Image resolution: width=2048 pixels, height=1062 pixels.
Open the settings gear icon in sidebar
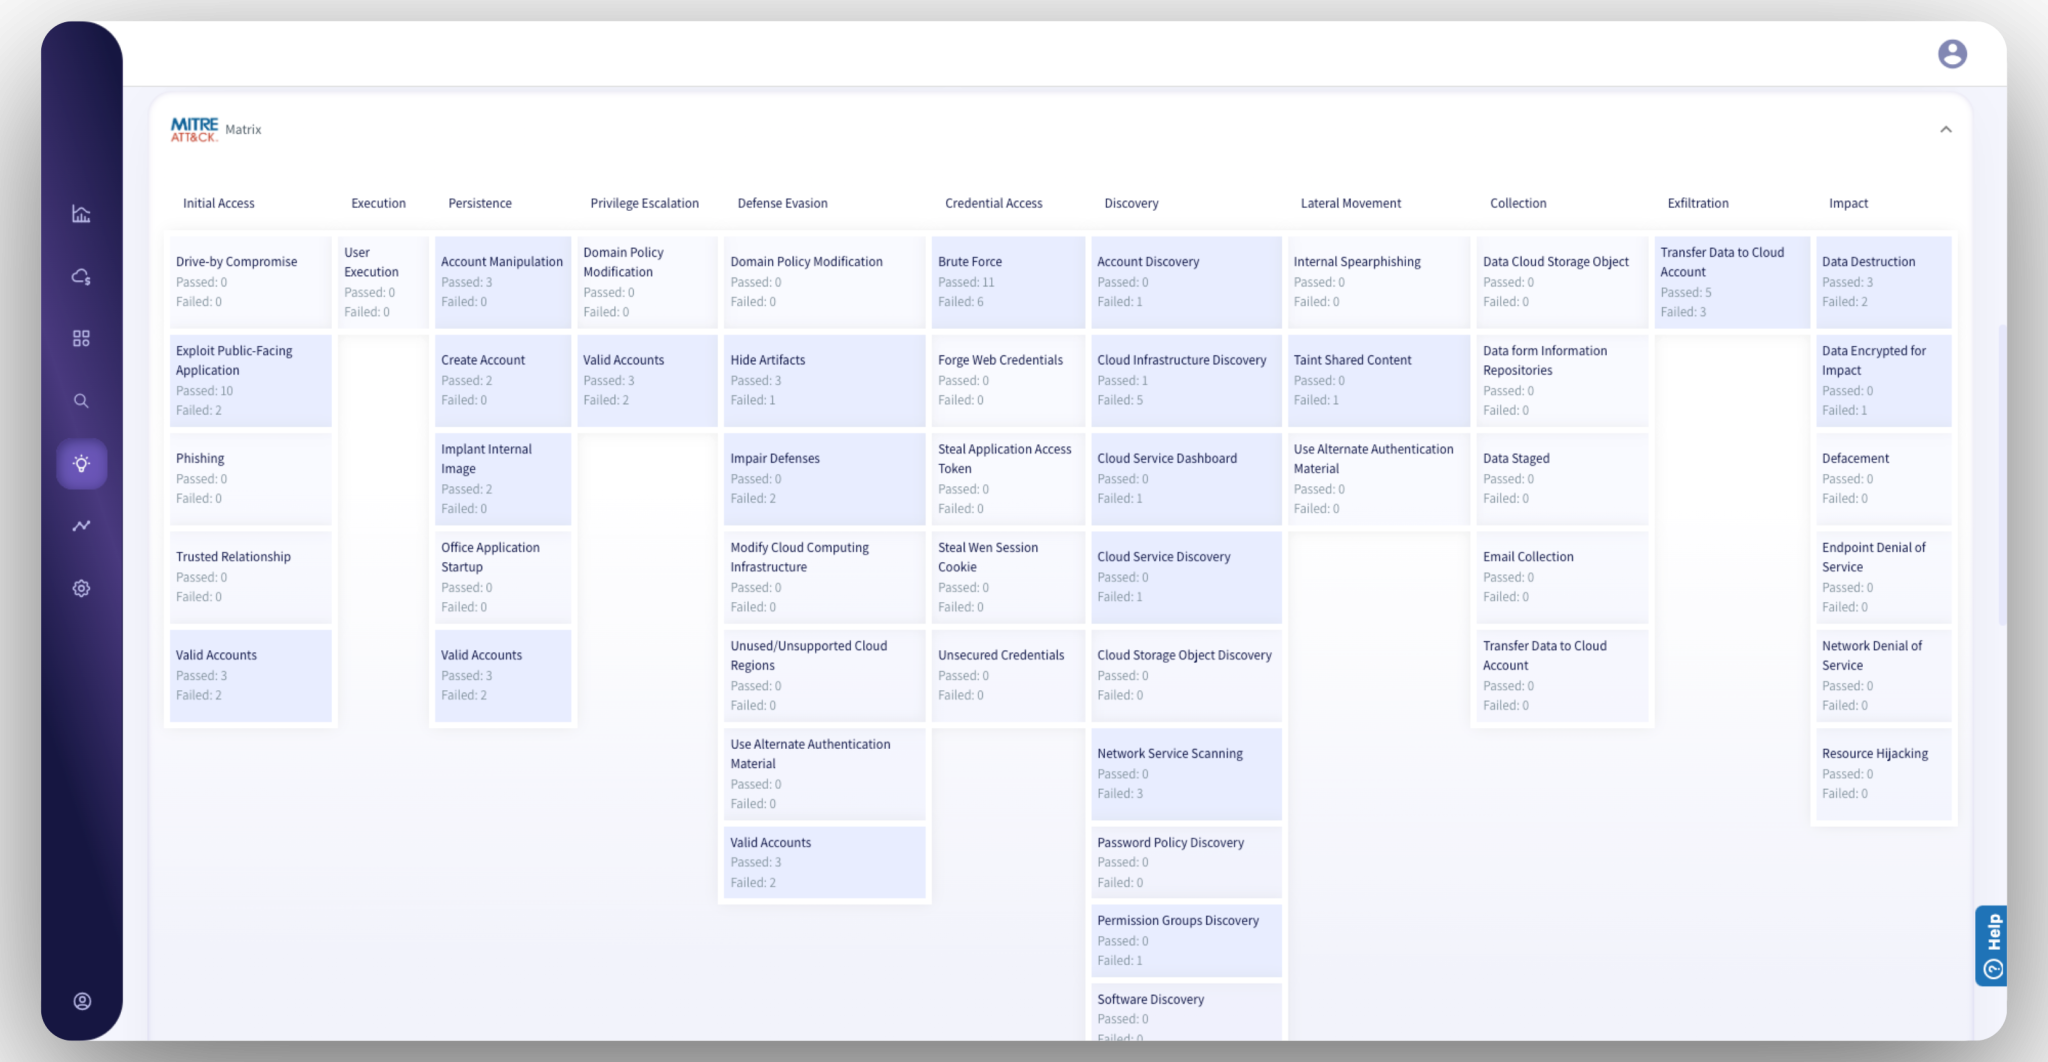pyautogui.click(x=81, y=588)
